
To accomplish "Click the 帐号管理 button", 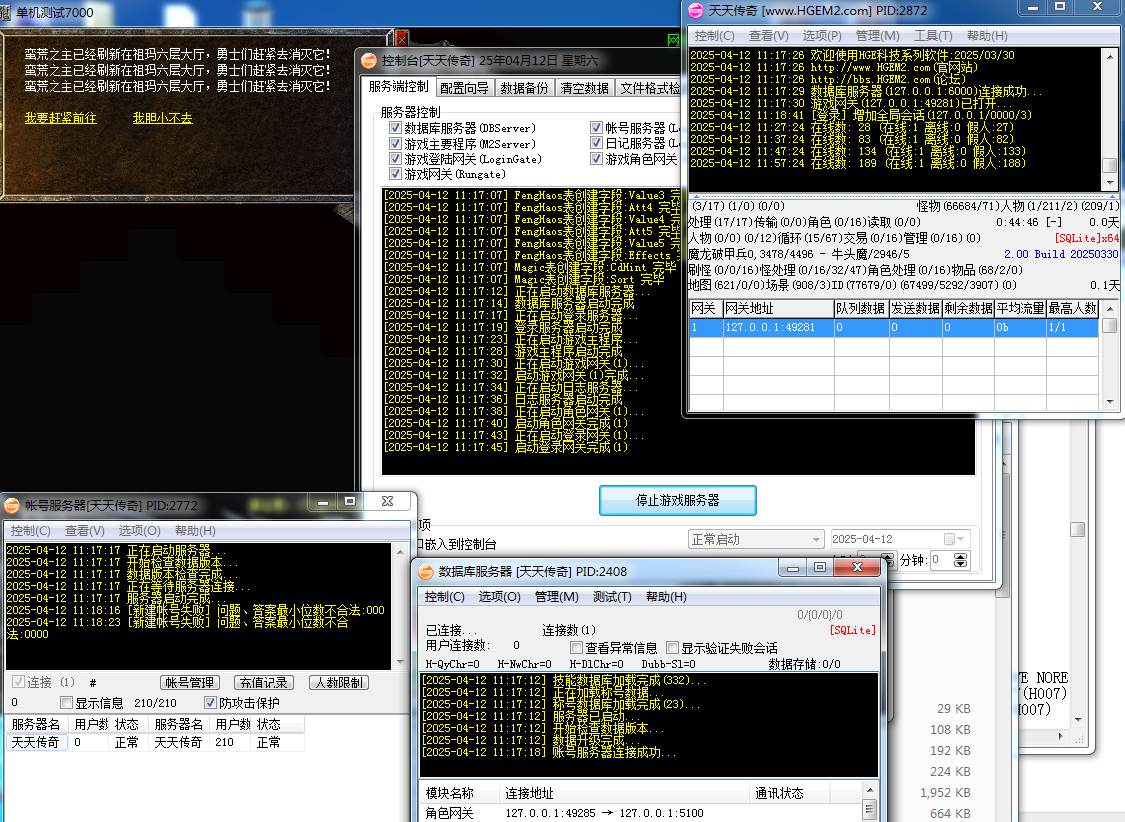I will click(190, 682).
